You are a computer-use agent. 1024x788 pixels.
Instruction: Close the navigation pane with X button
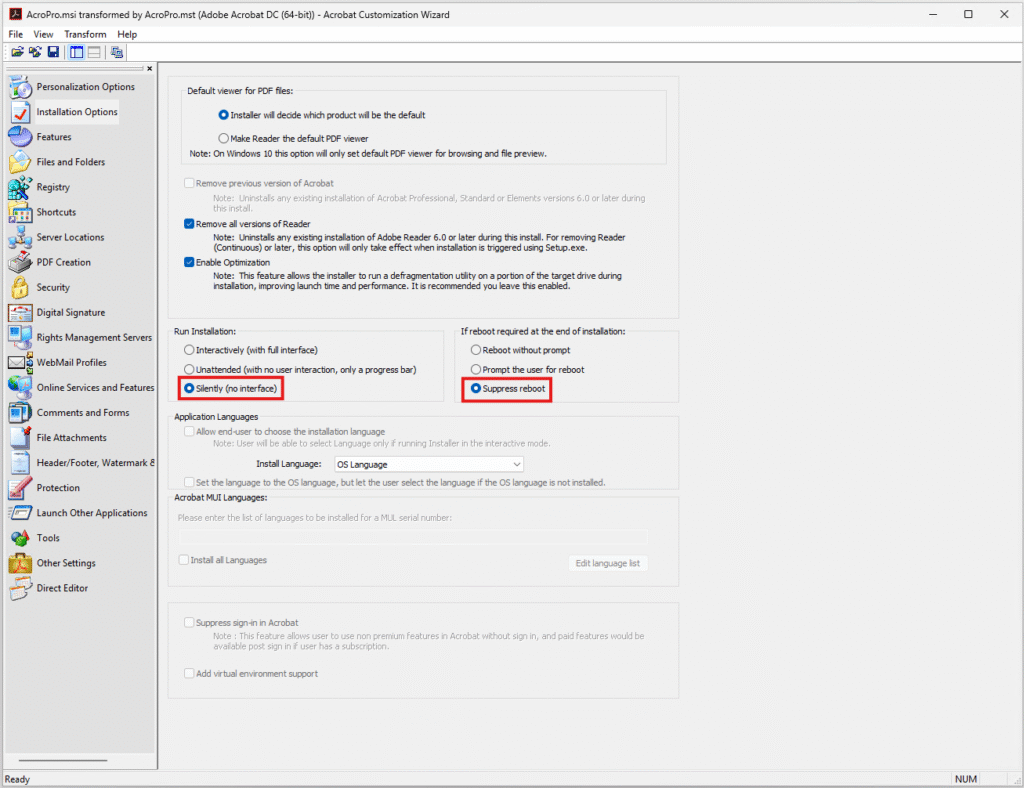[150, 69]
